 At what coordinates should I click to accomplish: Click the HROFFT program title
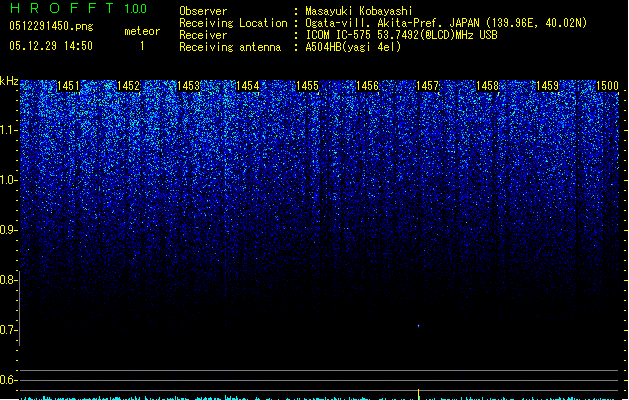56,9
